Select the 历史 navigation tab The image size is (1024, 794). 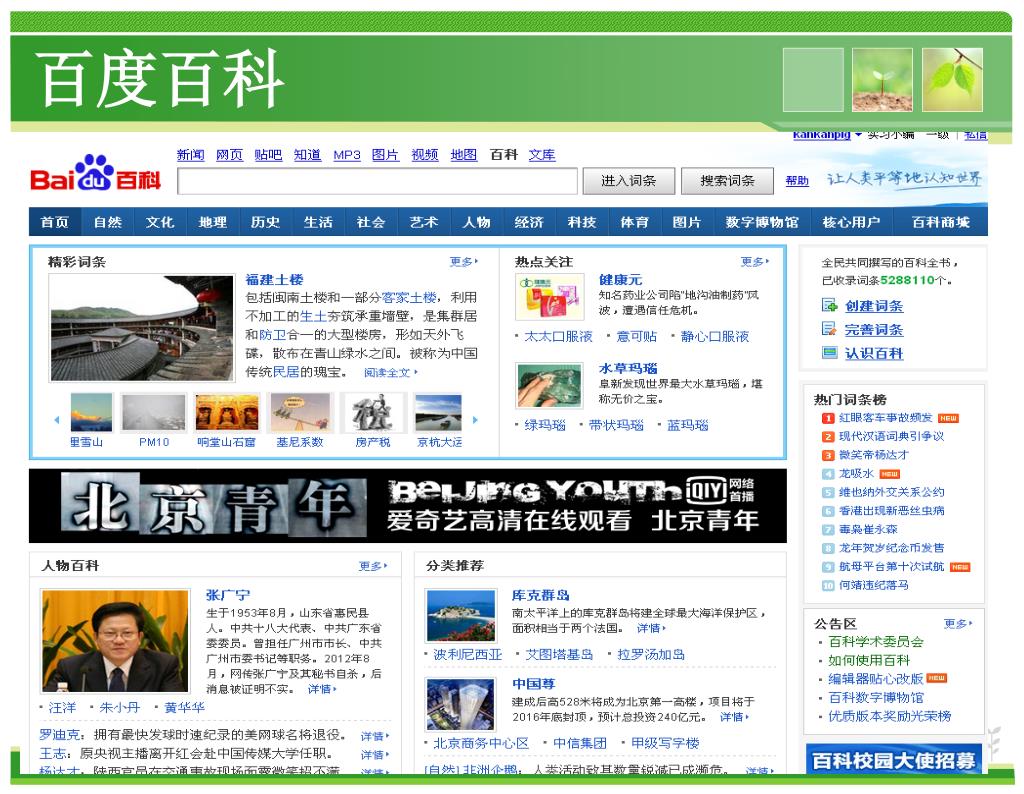click(x=265, y=222)
